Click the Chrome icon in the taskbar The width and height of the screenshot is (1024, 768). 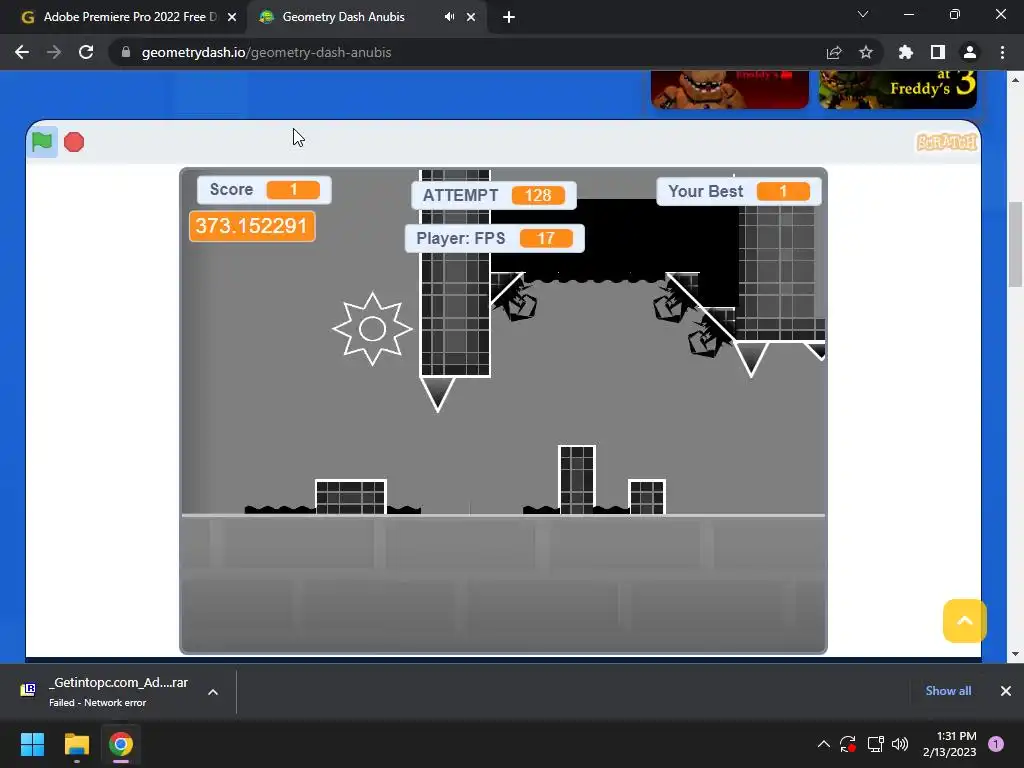pos(121,744)
